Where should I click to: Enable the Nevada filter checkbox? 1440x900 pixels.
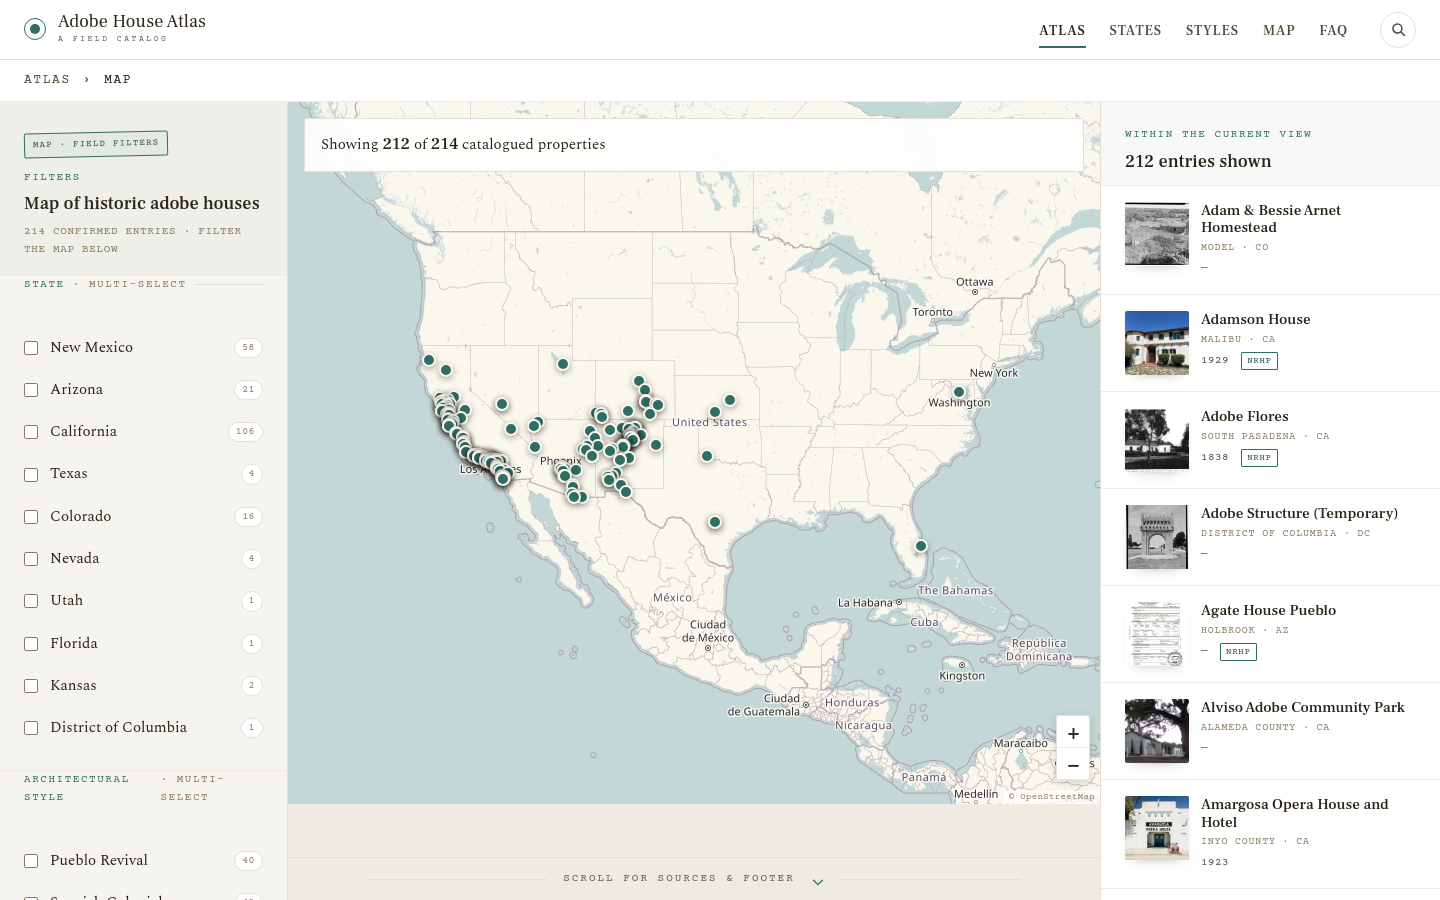click(x=31, y=559)
